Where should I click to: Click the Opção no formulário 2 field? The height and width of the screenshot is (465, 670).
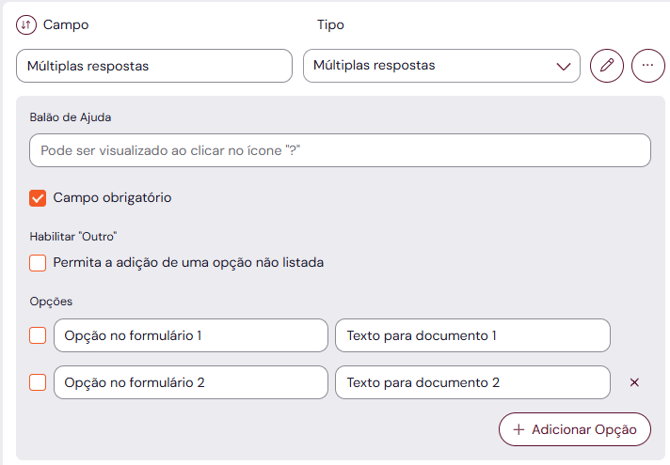(190, 382)
